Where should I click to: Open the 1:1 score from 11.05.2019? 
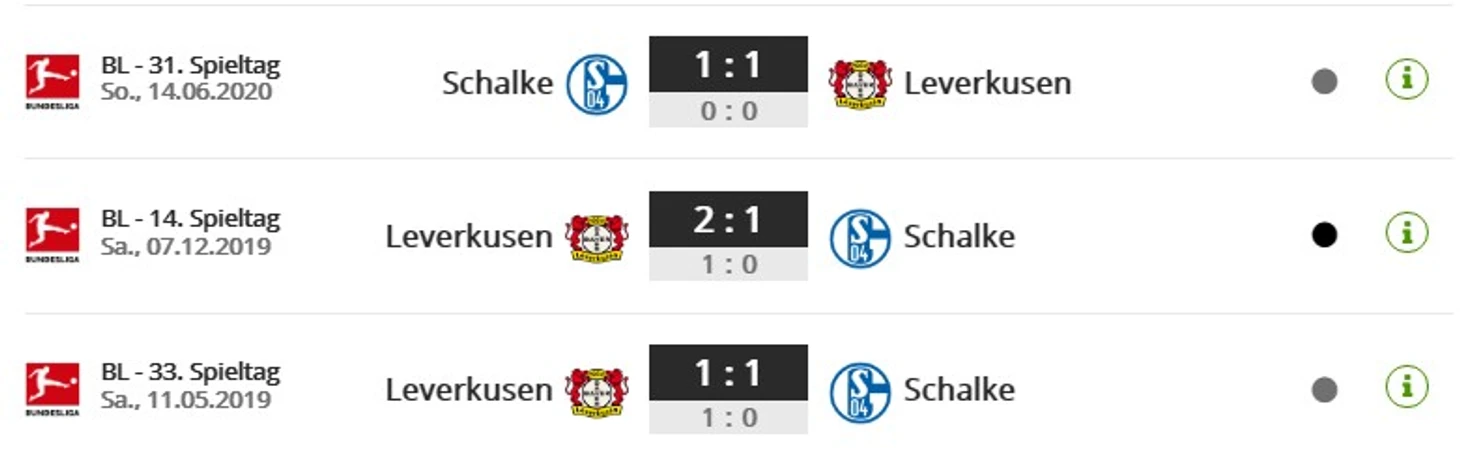728,373
